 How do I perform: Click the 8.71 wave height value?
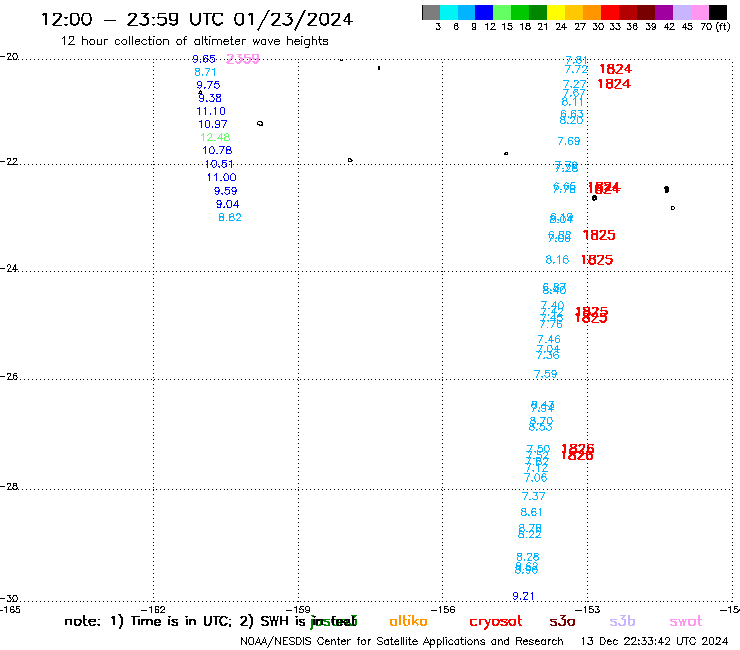[x=205, y=72]
